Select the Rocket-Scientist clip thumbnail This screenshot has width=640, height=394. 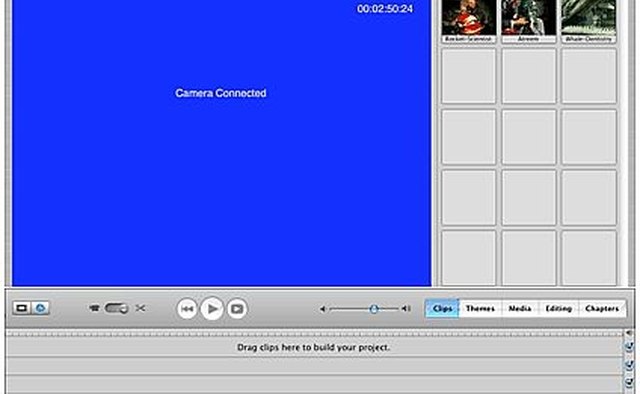tap(469, 20)
